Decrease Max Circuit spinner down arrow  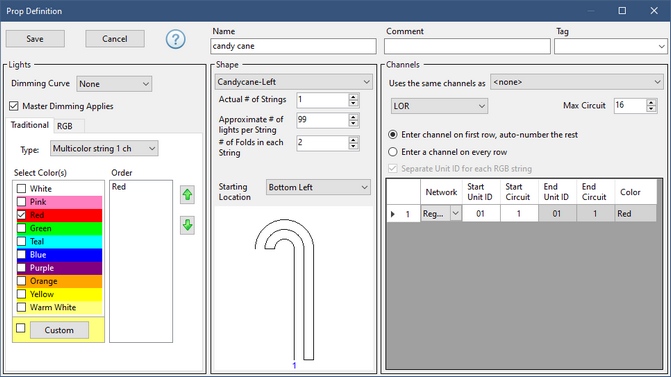pyautogui.click(x=651, y=109)
